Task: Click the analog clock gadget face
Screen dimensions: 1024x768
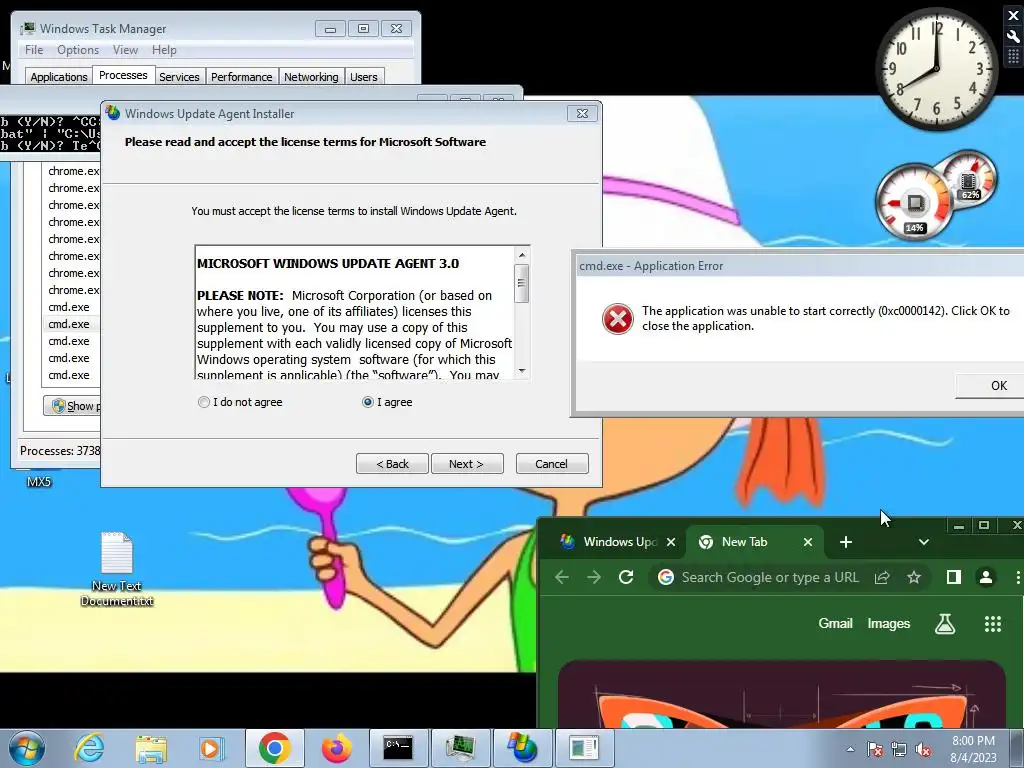Action: (936, 69)
